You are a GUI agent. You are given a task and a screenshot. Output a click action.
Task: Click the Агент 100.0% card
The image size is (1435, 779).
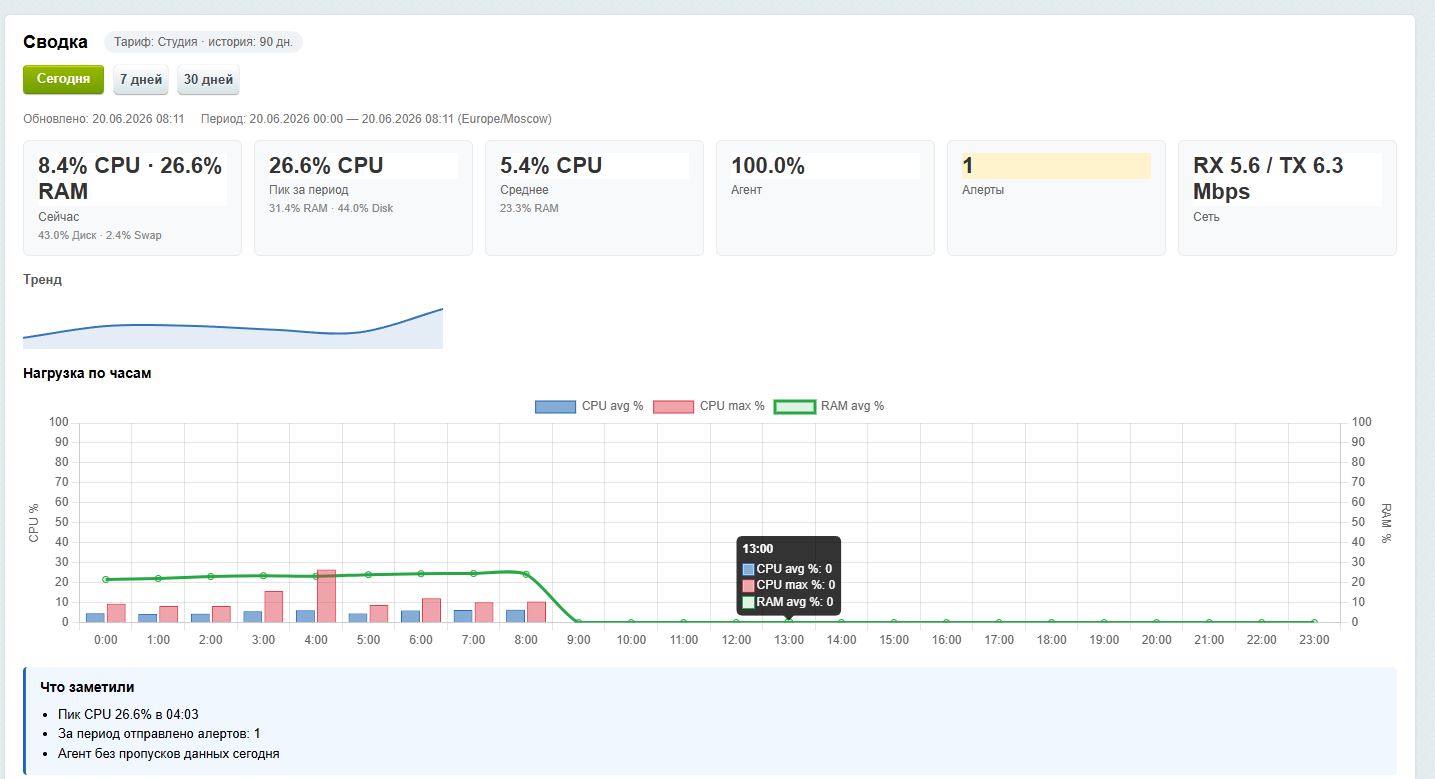825,198
